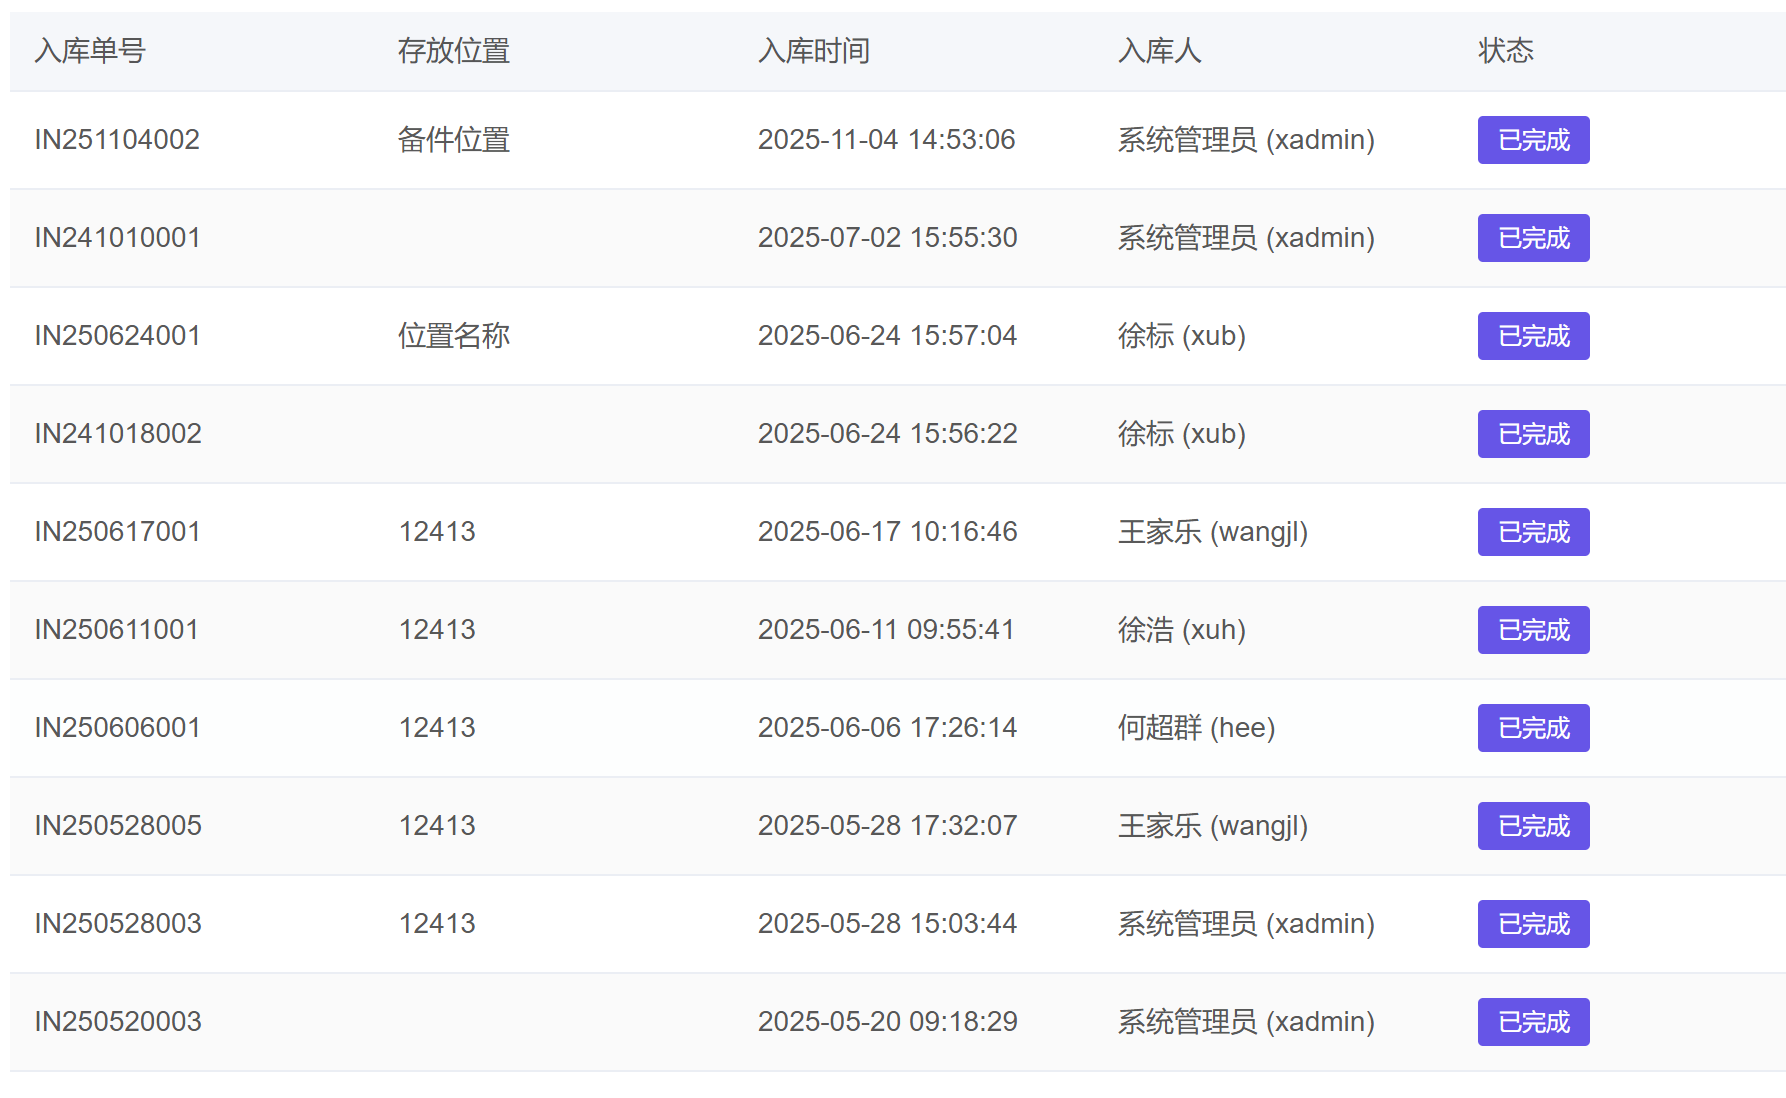Click the 入库单号 column header

click(x=90, y=51)
